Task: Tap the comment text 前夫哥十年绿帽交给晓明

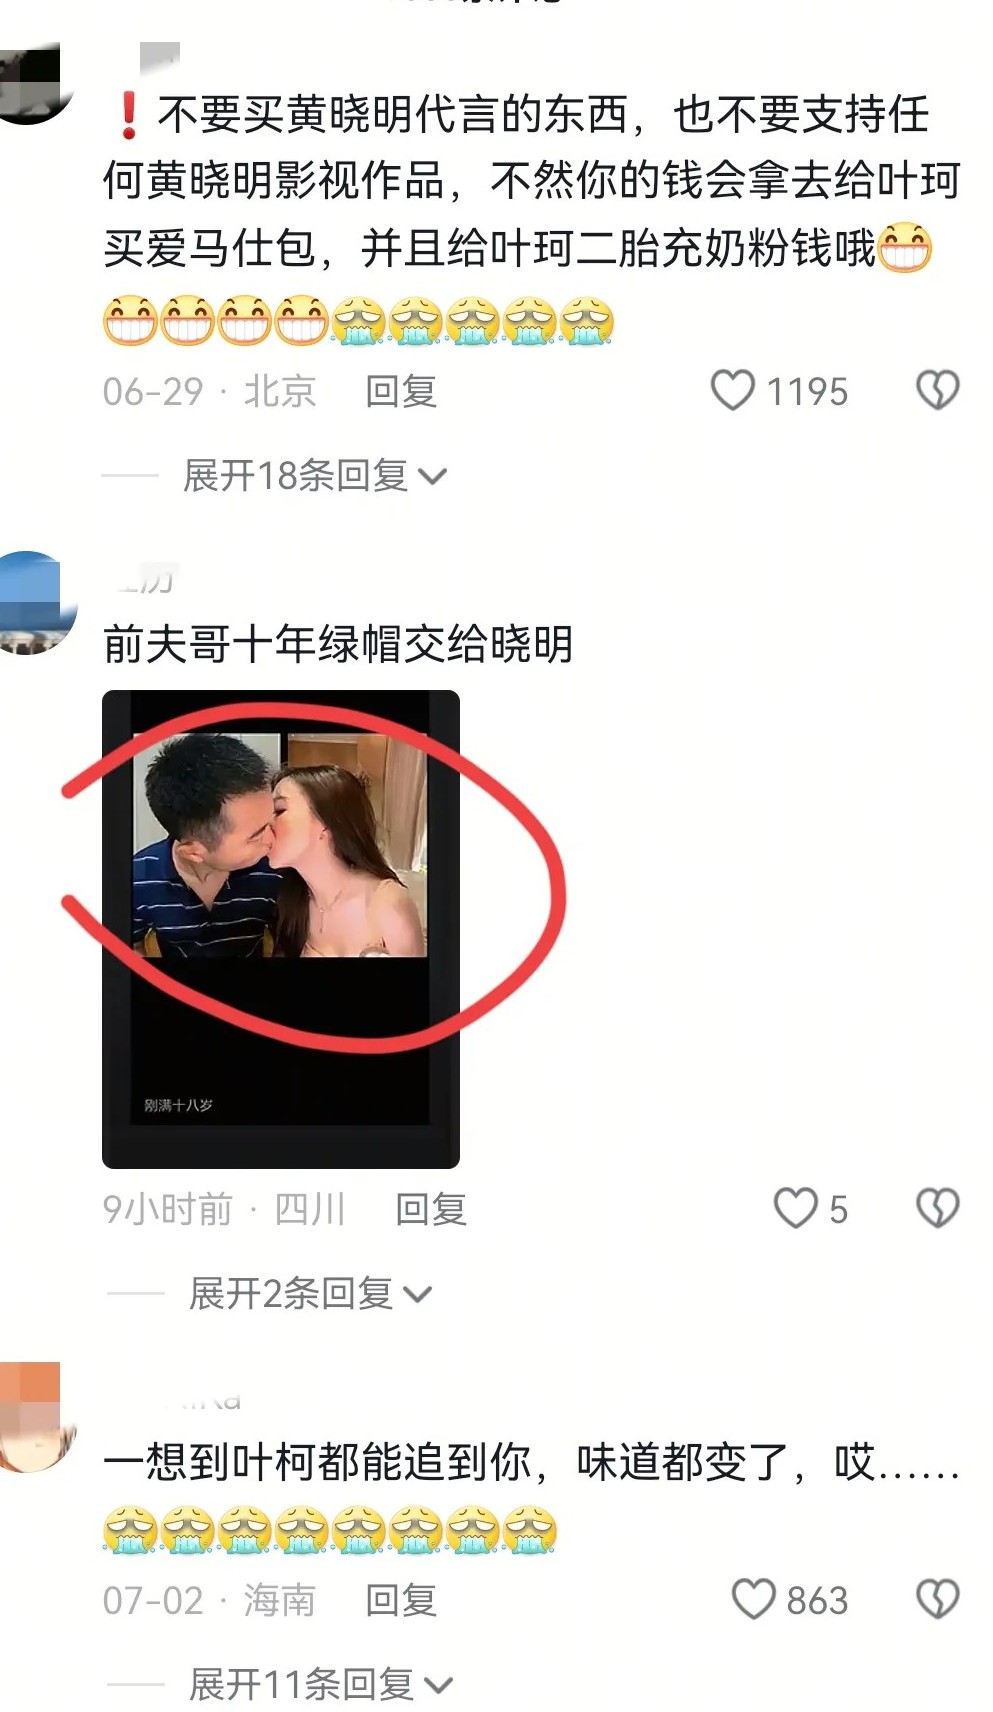Action: point(338,644)
